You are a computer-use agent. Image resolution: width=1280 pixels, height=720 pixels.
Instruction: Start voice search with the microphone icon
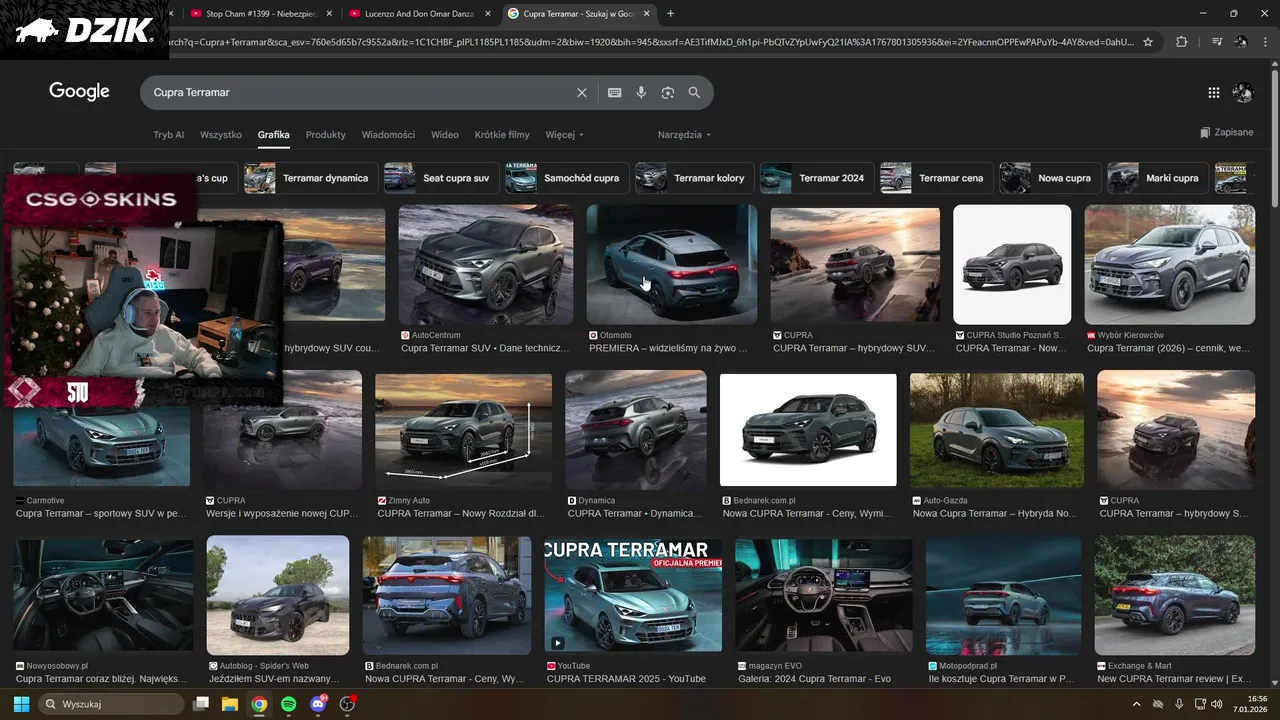tap(641, 92)
